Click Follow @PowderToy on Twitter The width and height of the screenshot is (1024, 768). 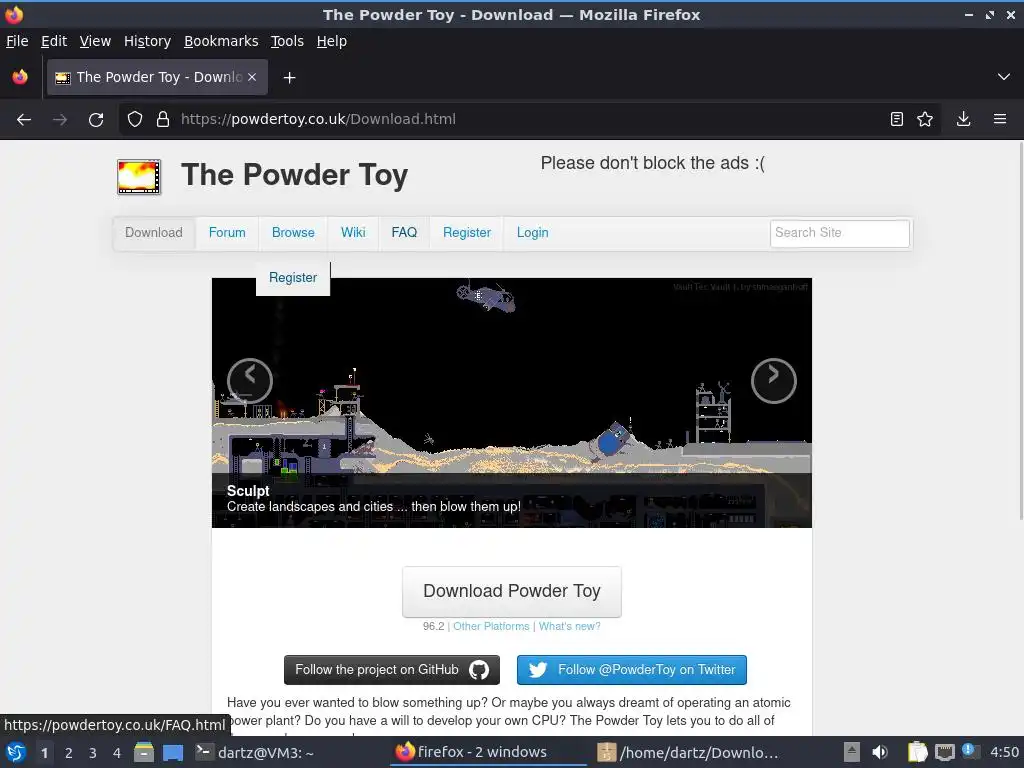[632, 670]
